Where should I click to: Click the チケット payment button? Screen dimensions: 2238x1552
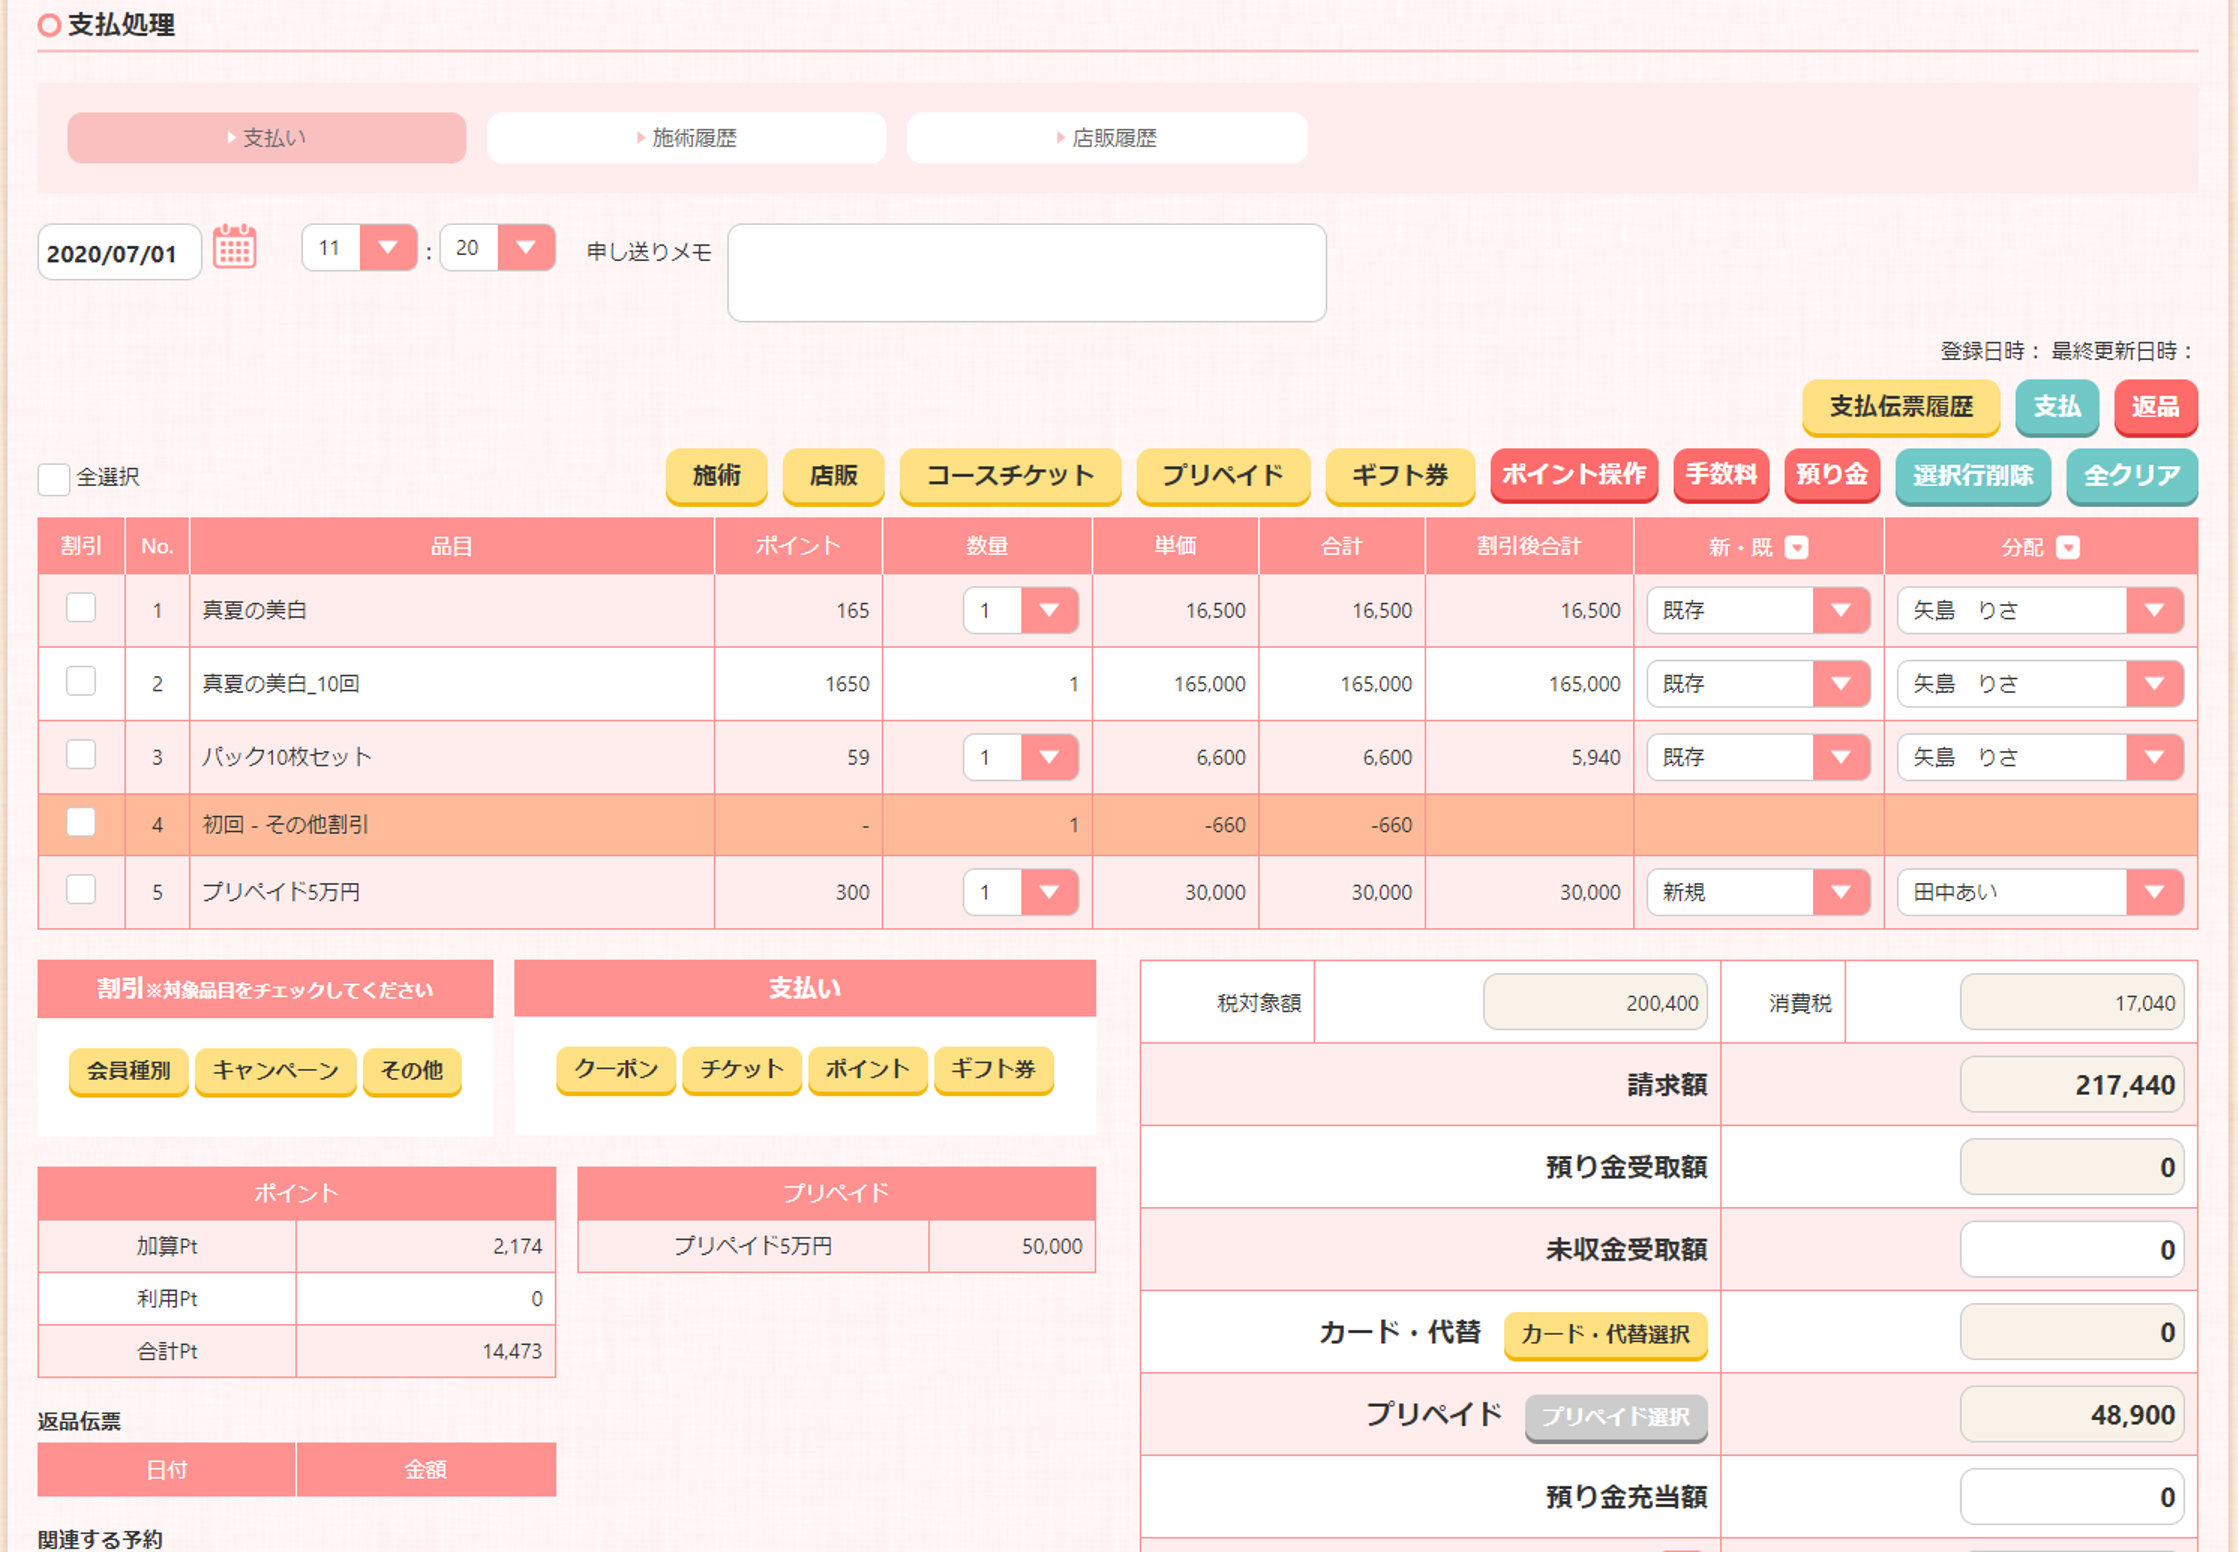(742, 1070)
